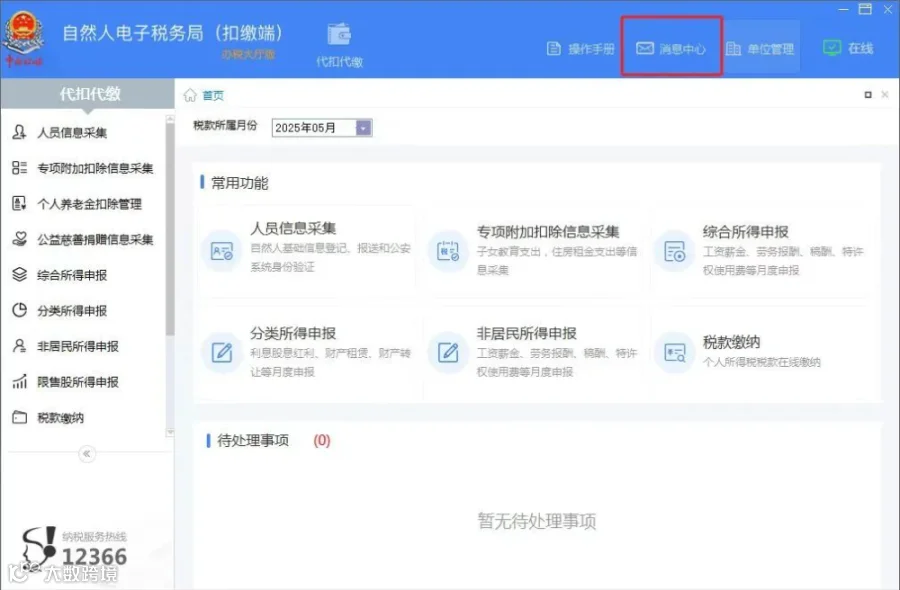The height and width of the screenshot is (590, 900).
Task: Click 人员信息采集 card icon in 常用功能
Action: pos(222,251)
